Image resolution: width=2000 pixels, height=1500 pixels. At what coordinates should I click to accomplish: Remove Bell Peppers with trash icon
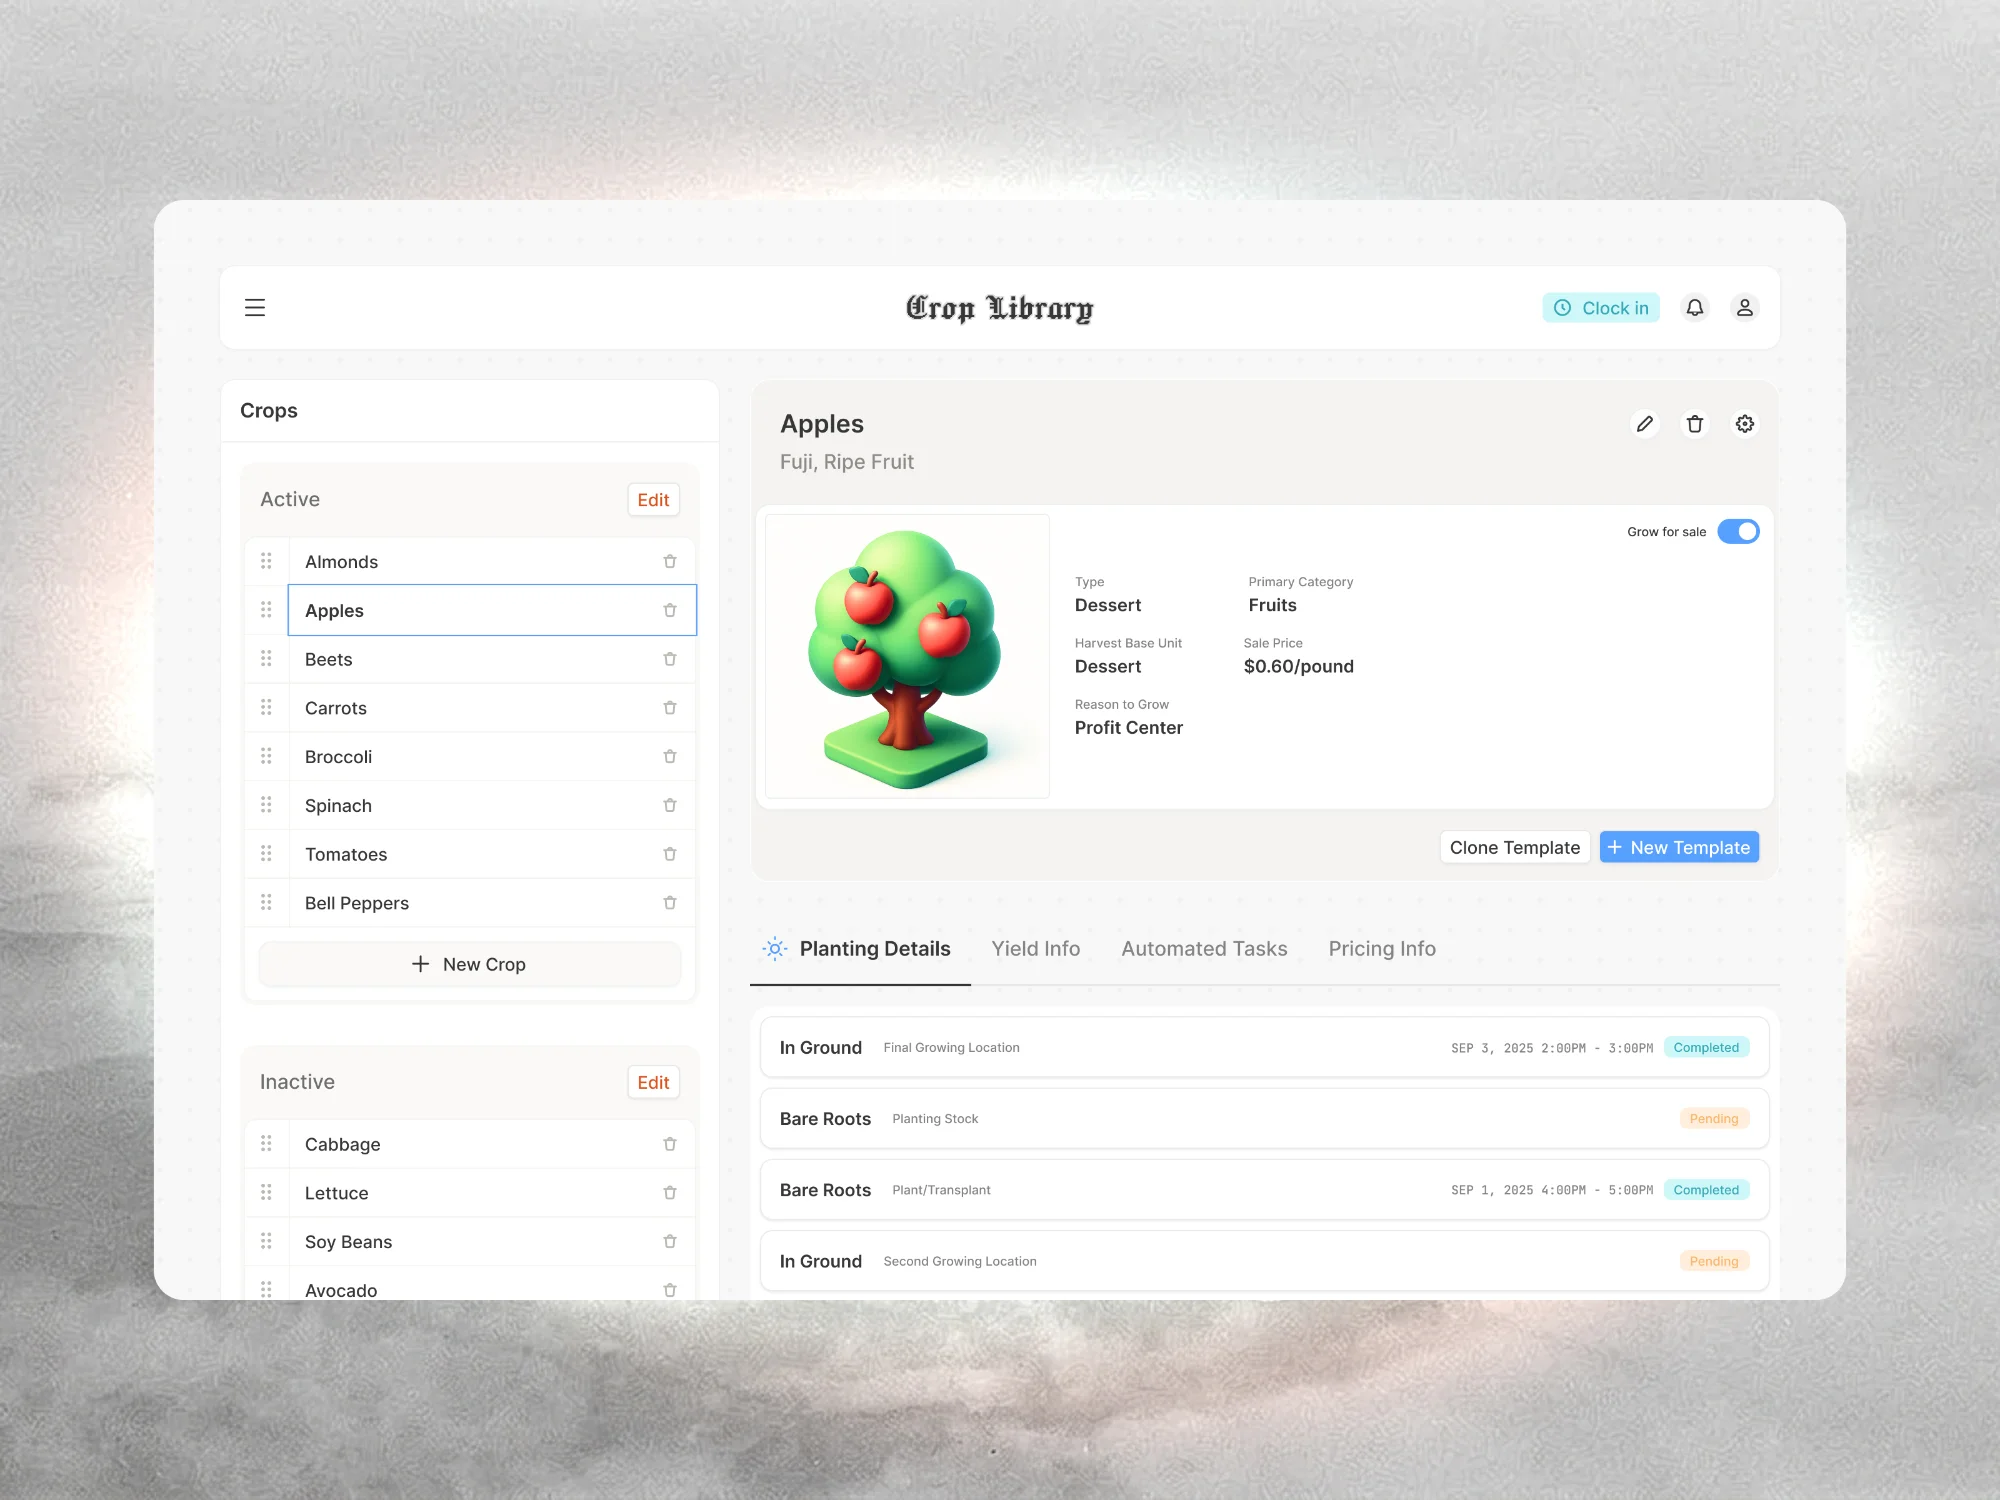[670, 903]
